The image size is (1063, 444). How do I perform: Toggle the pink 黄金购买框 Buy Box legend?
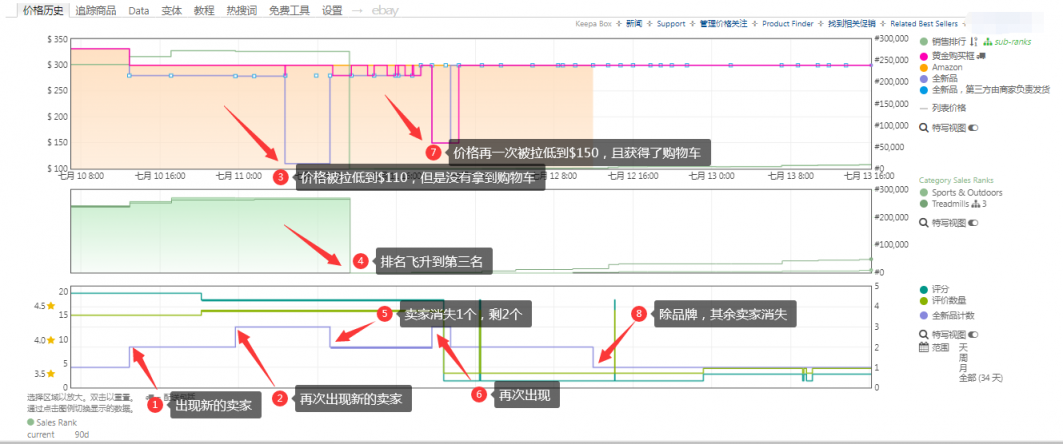(923, 55)
